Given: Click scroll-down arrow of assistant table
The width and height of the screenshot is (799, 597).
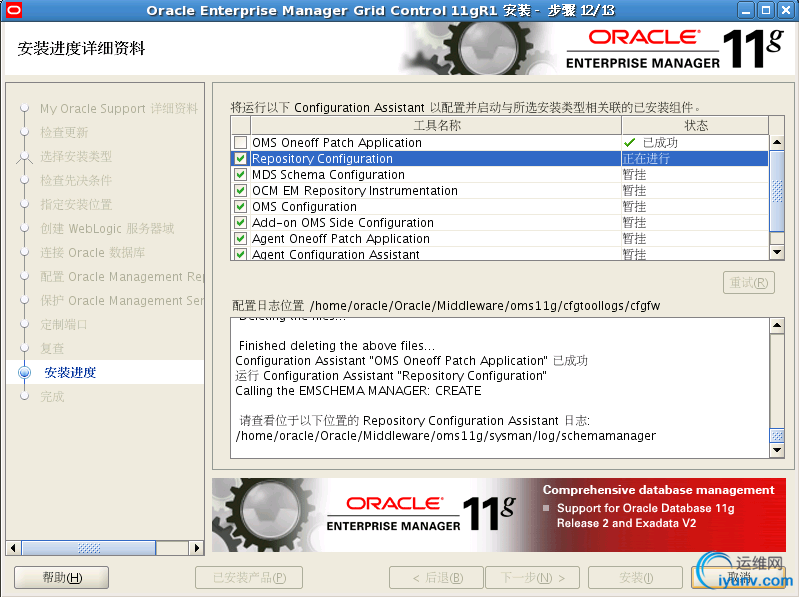Looking at the screenshot, I should click(x=777, y=252).
